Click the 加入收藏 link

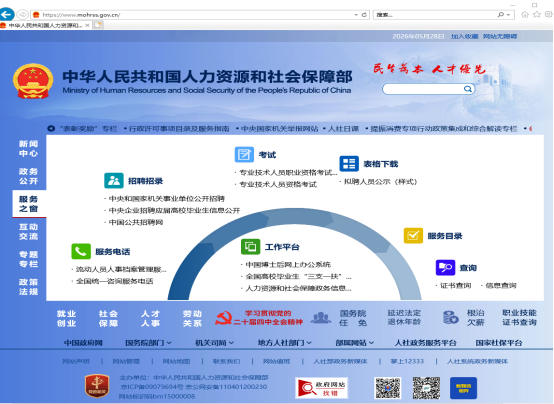(x=464, y=36)
